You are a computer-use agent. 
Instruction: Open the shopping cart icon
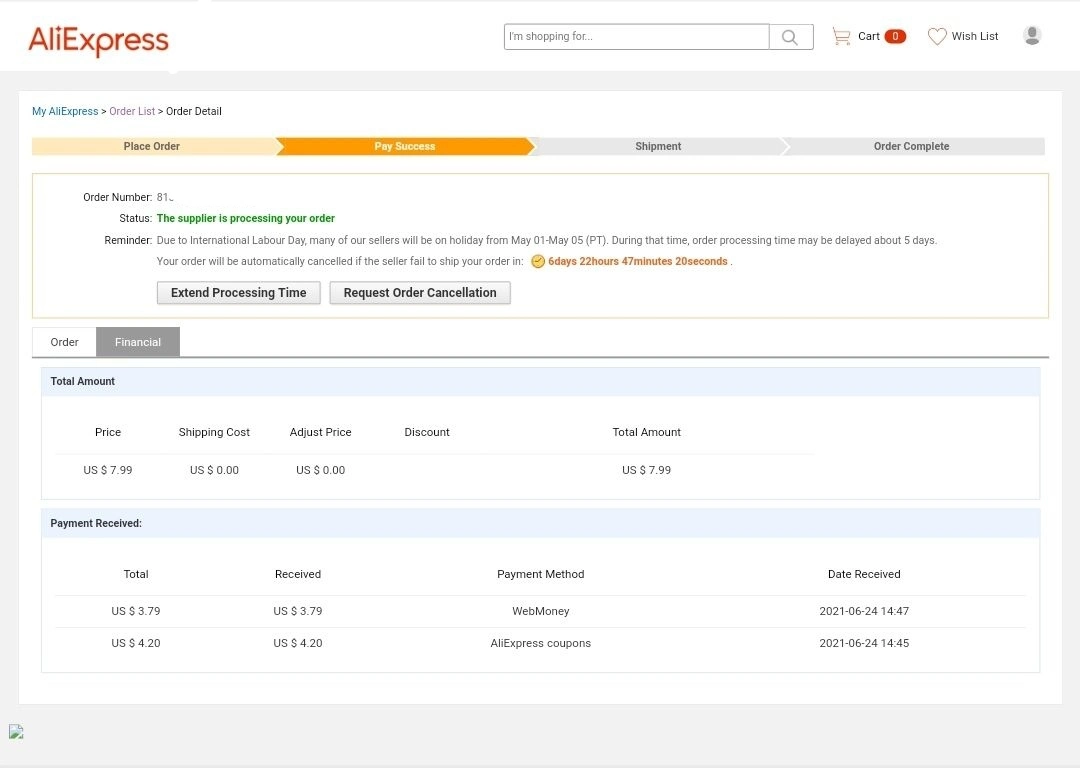tap(841, 37)
